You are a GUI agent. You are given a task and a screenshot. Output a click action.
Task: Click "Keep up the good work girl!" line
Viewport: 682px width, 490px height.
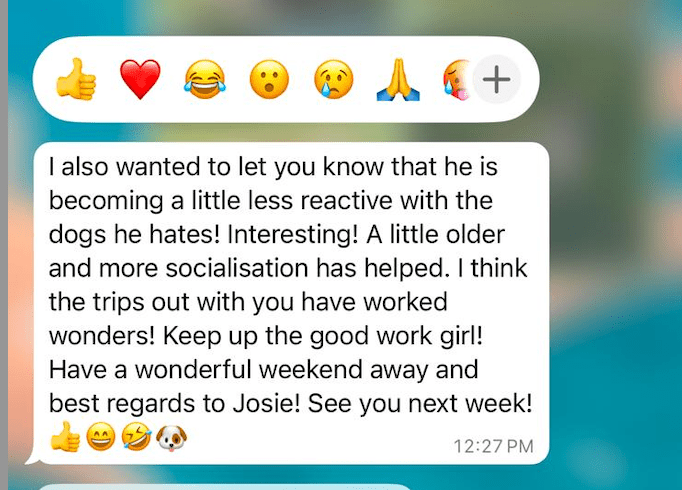pos(323,336)
